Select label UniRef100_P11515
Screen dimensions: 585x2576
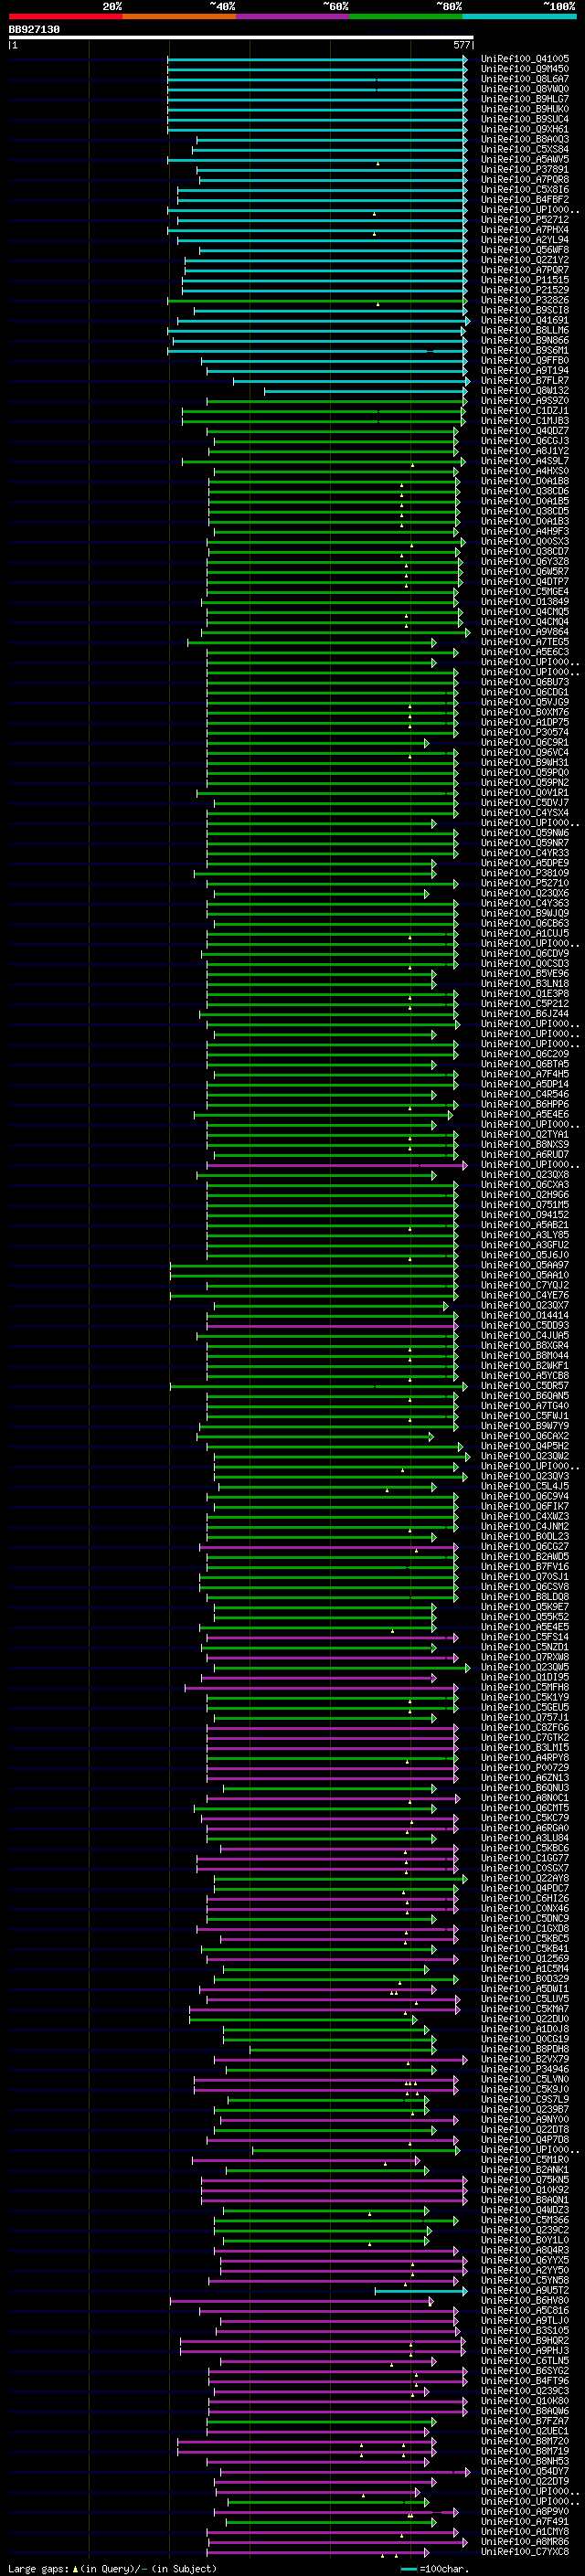coord(525,280)
